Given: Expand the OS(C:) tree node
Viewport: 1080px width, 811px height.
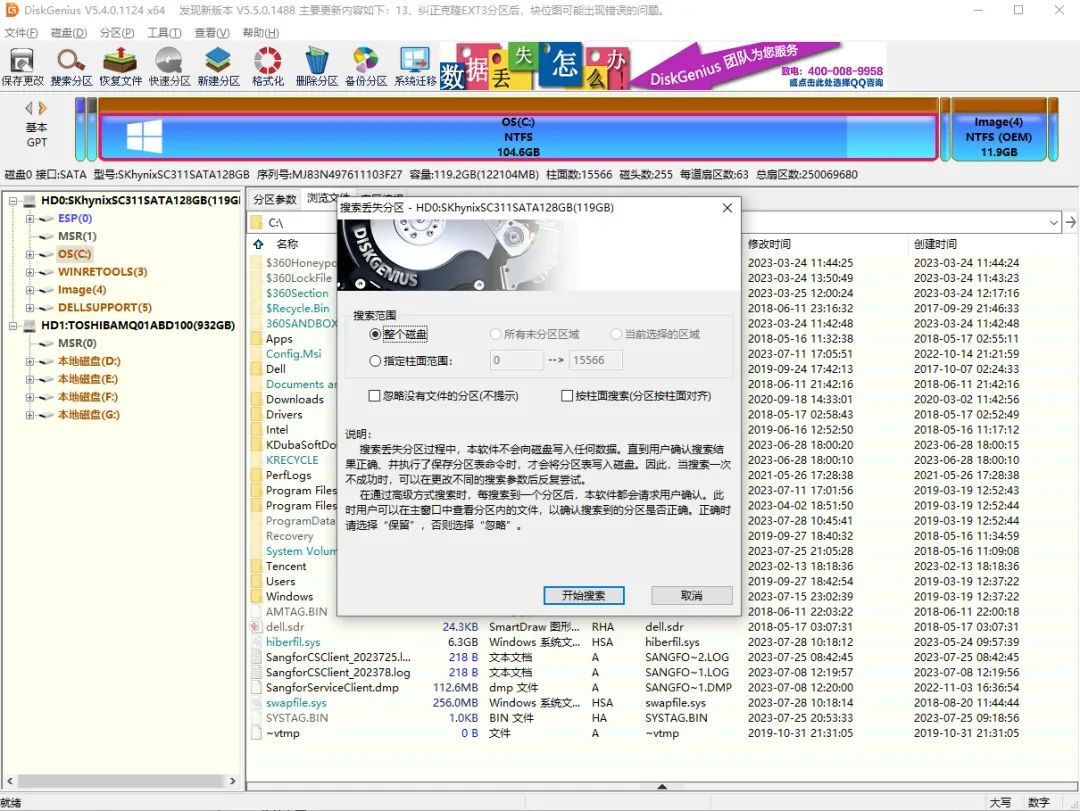Looking at the screenshot, I should tap(30, 254).
